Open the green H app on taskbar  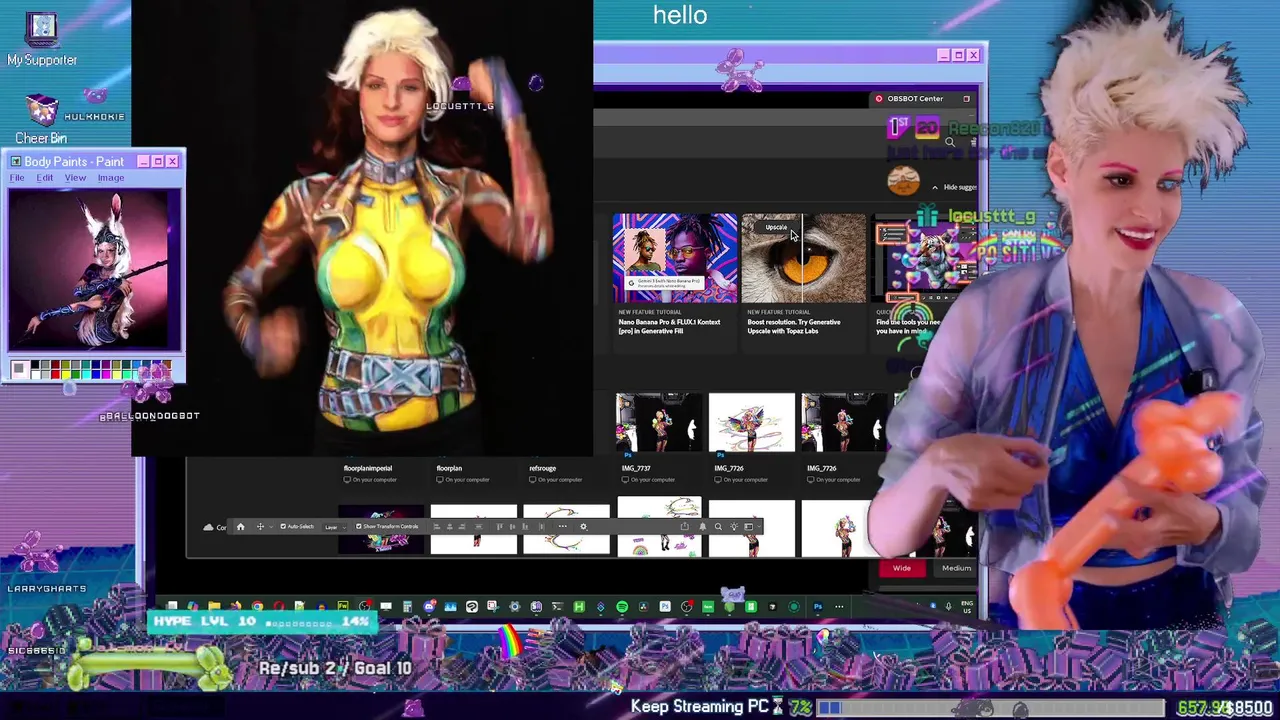point(579,606)
